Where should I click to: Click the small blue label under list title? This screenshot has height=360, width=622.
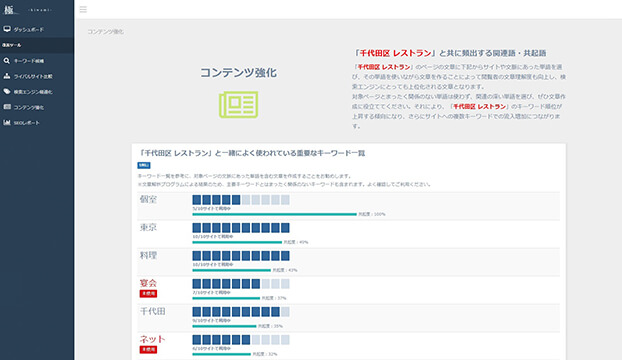(144, 165)
